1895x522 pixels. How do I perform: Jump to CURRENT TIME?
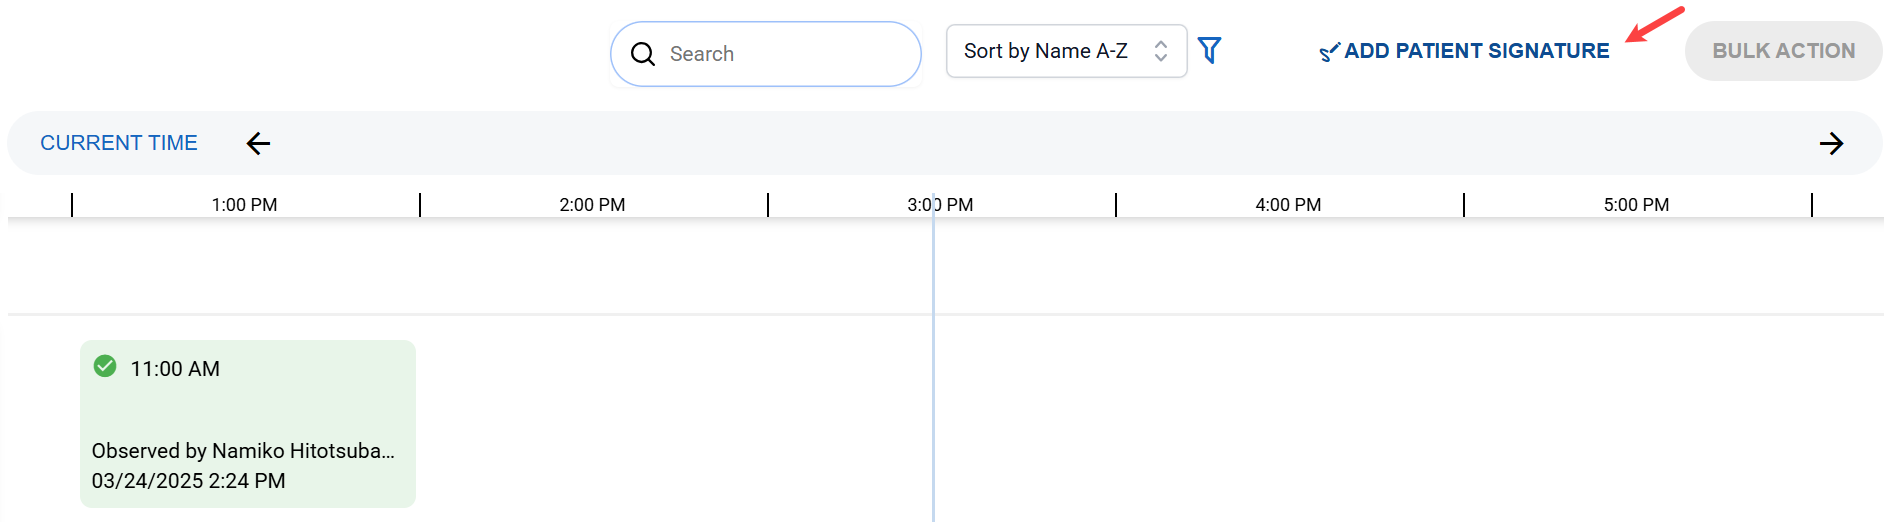coord(119,143)
